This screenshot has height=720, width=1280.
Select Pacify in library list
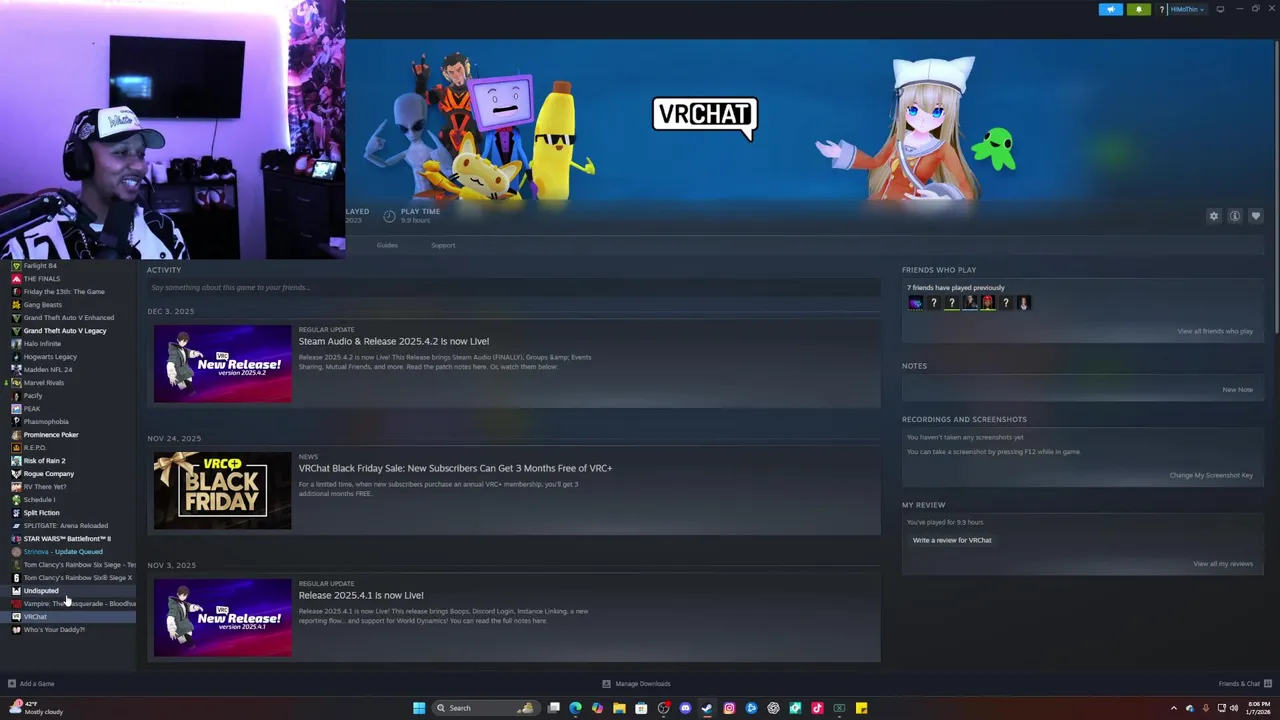(33, 396)
